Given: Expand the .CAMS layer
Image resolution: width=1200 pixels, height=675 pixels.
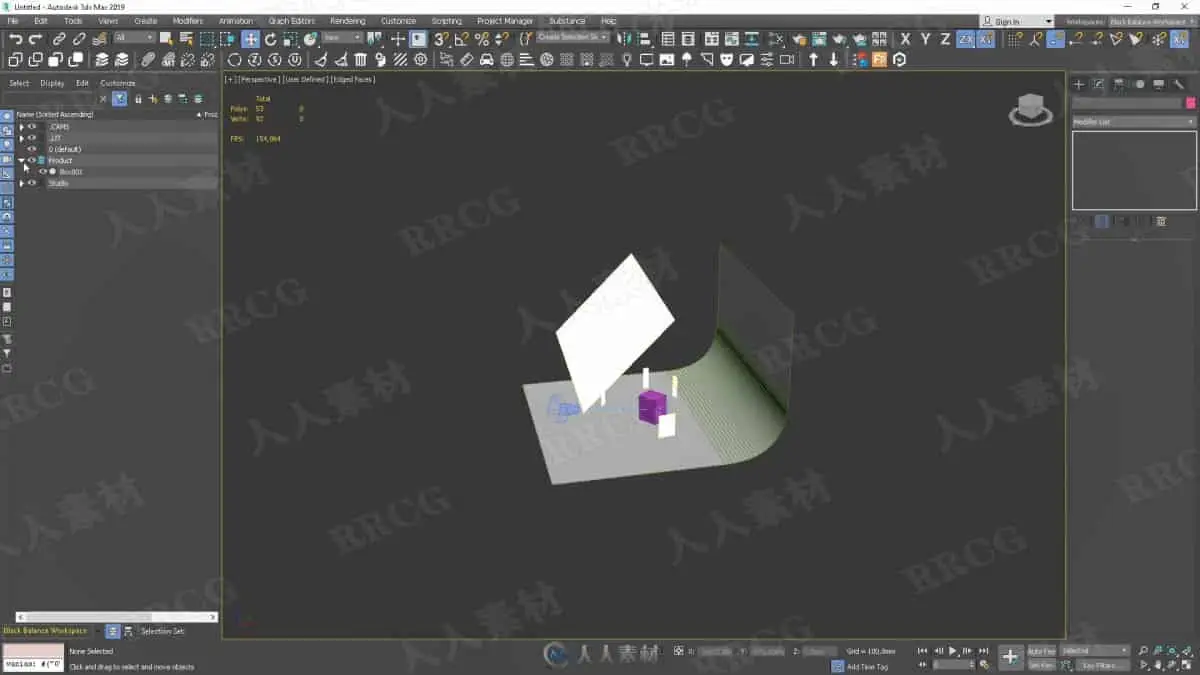Looking at the screenshot, I should click(x=22, y=127).
